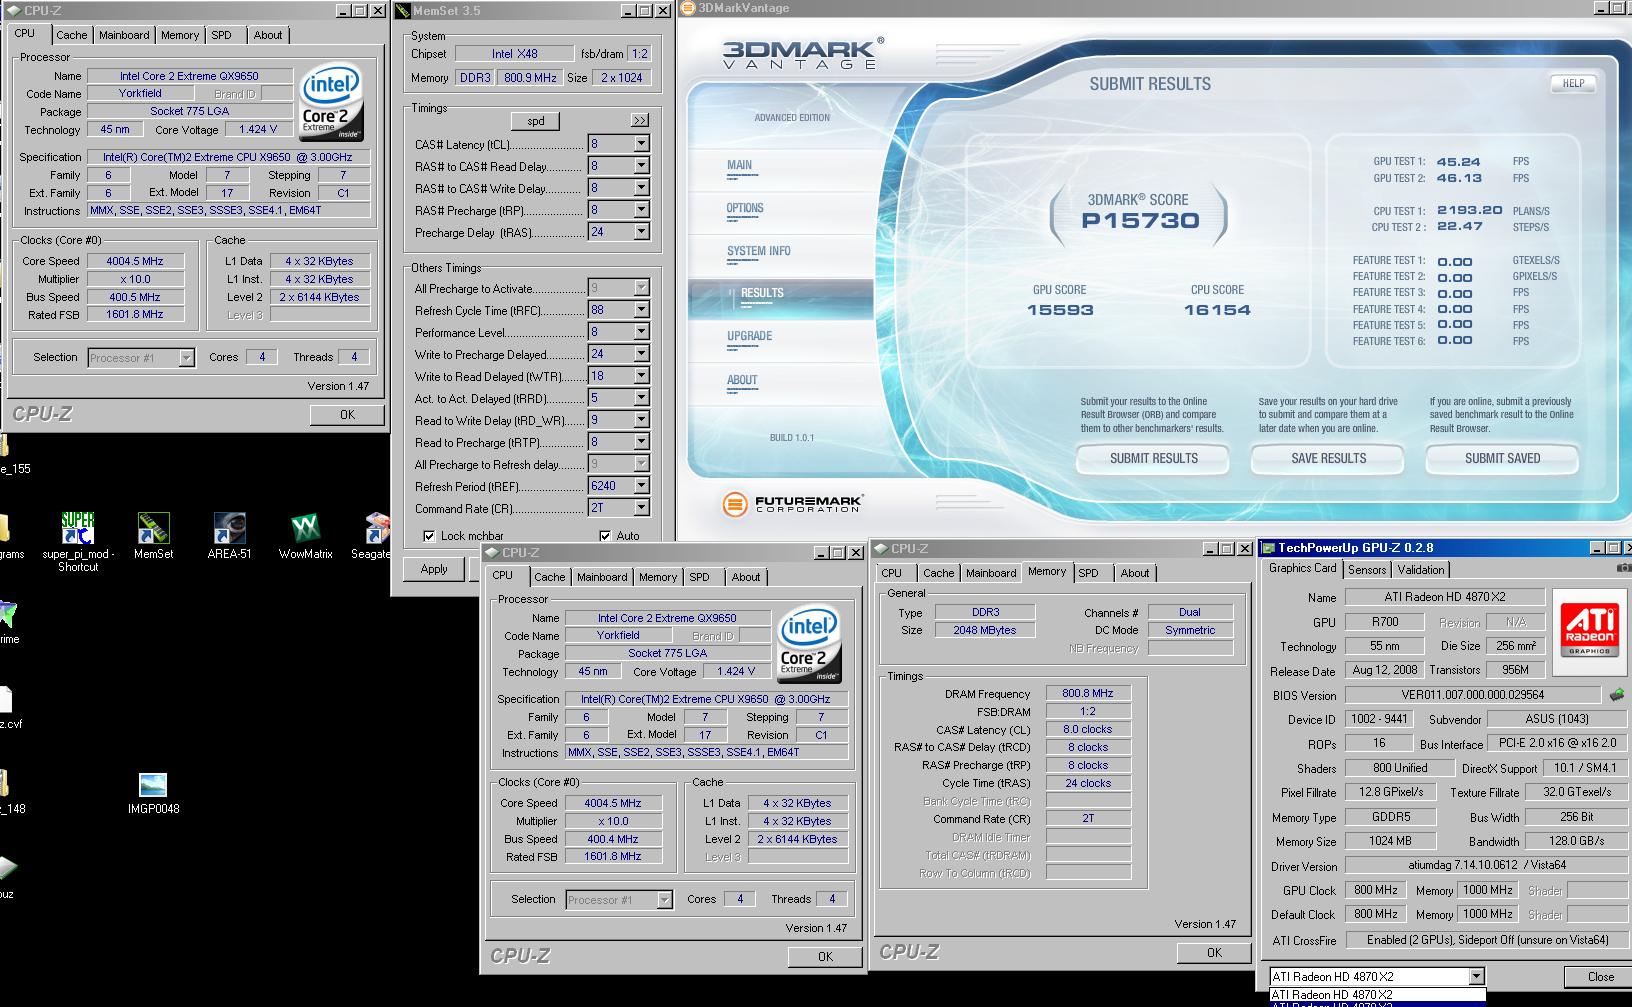The height and width of the screenshot is (1007, 1632).
Task: Click the P15730 3DMark score
Action: 1140,221
